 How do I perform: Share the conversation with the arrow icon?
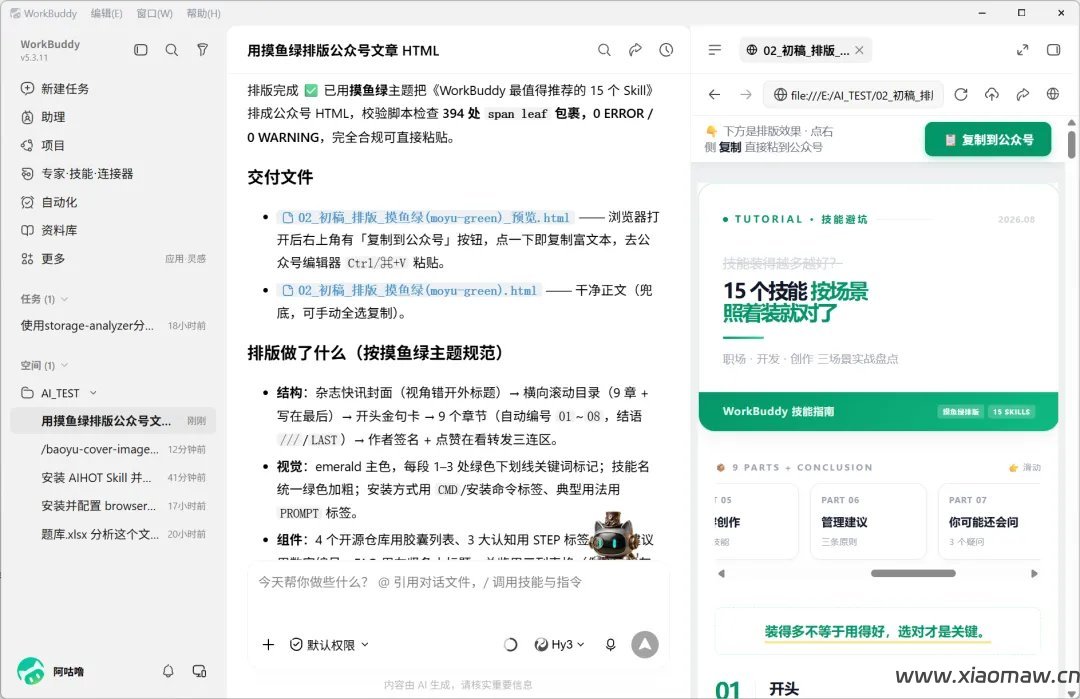(x=635, y=50)
